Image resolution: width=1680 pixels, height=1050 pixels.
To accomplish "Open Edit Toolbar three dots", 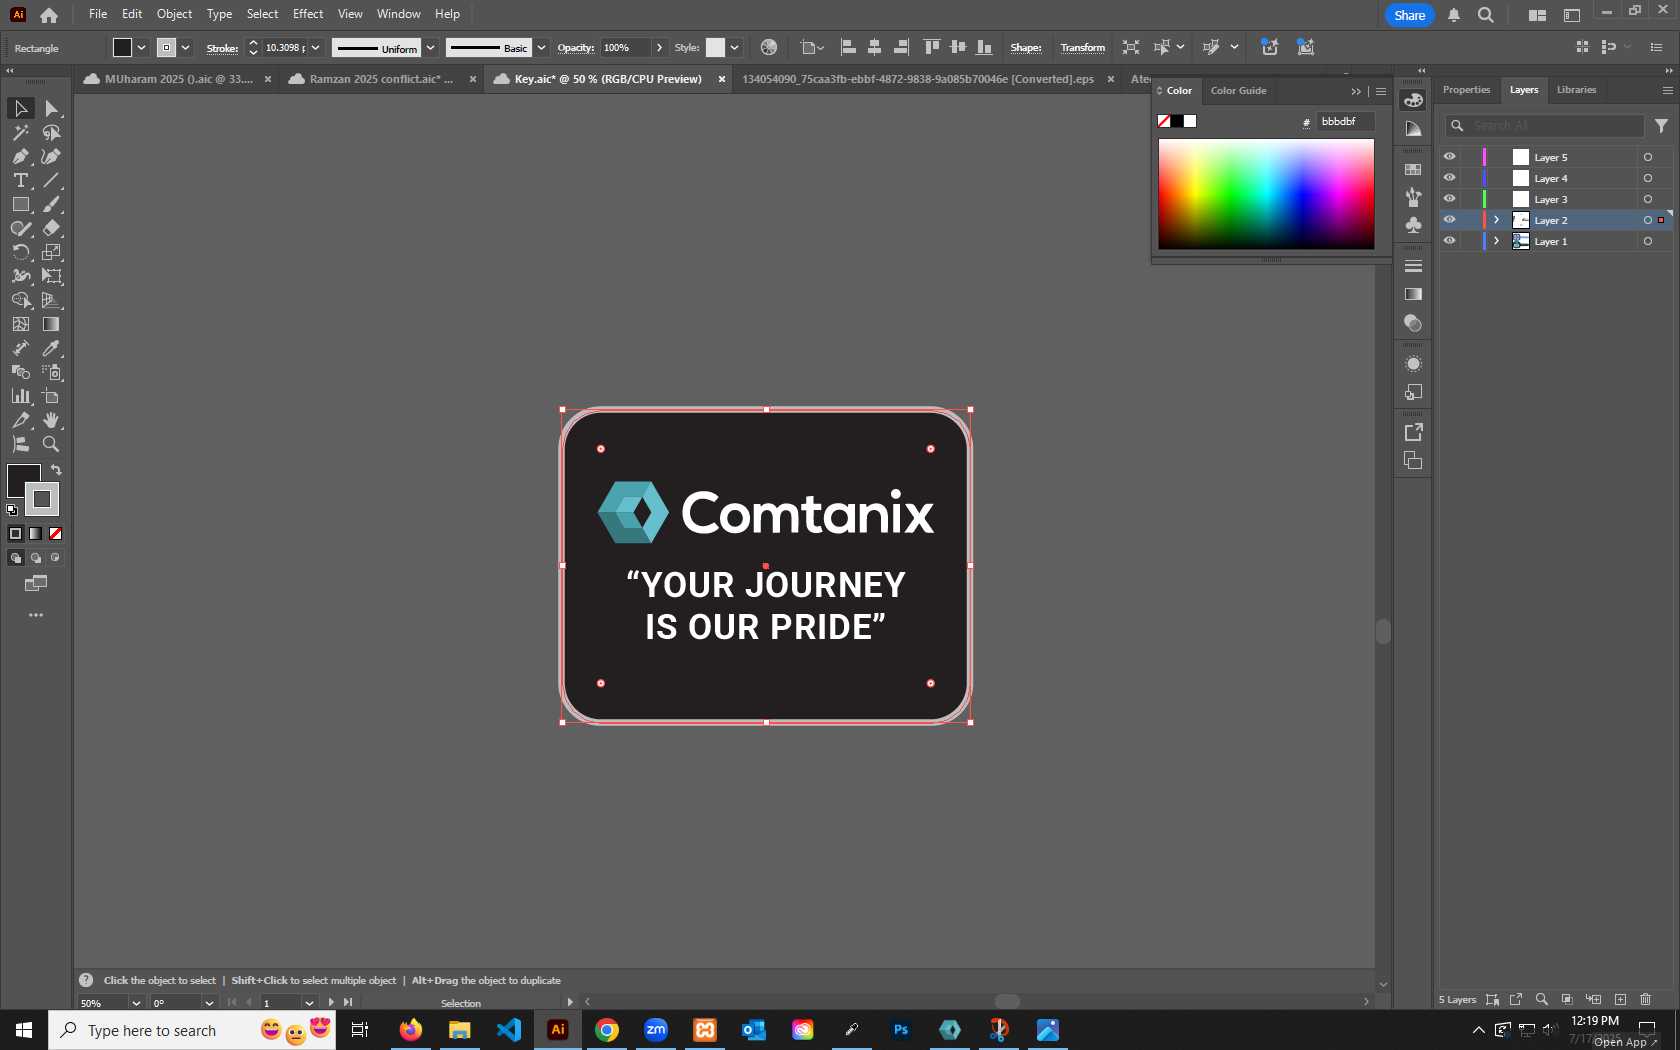I will pos(36,615).
